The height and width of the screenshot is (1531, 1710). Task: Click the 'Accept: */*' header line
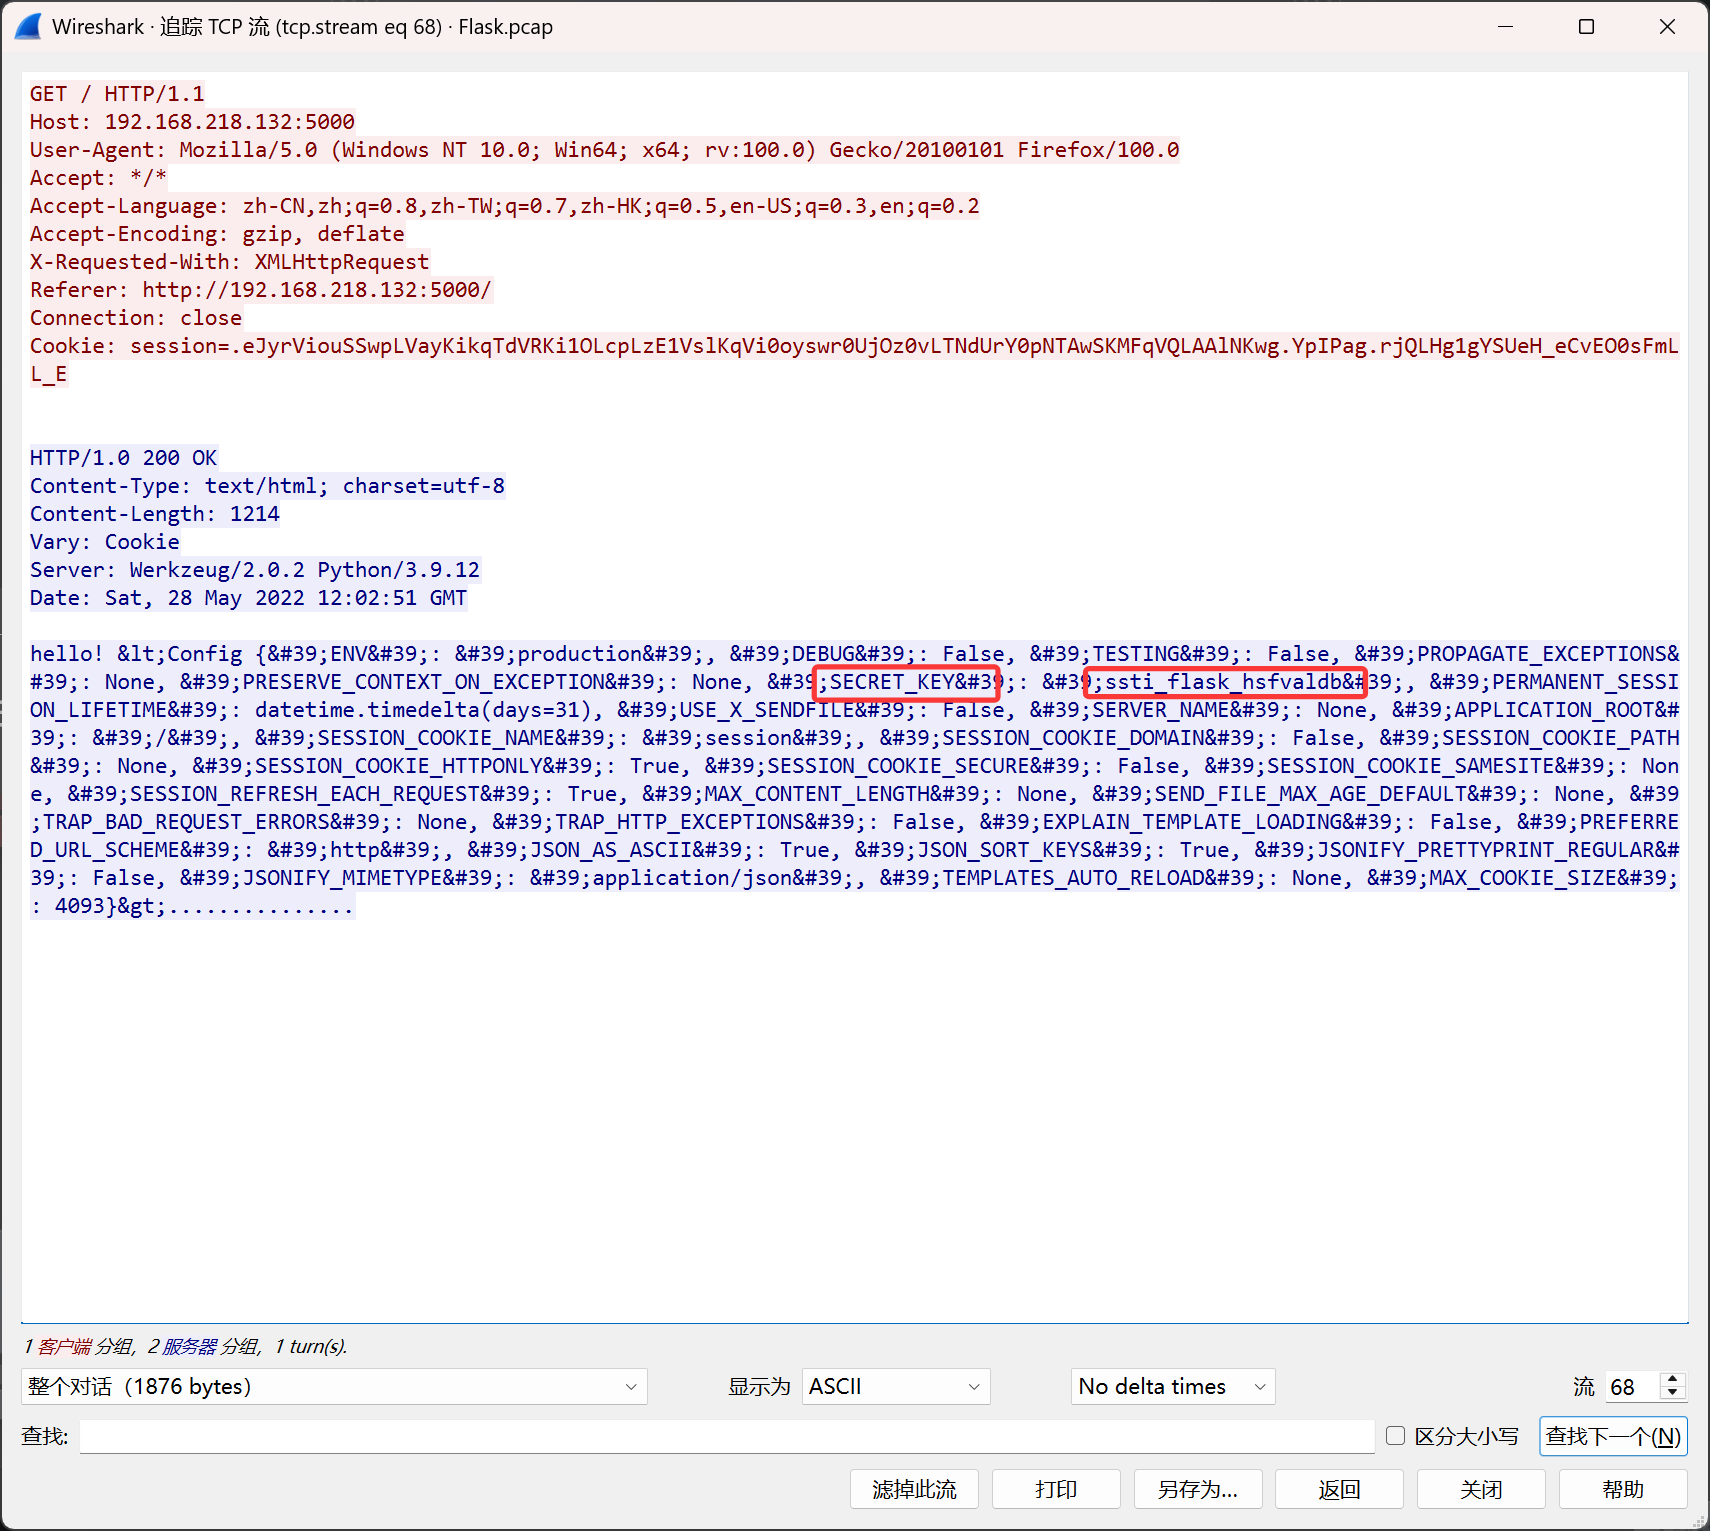click(x=98, y=178)
